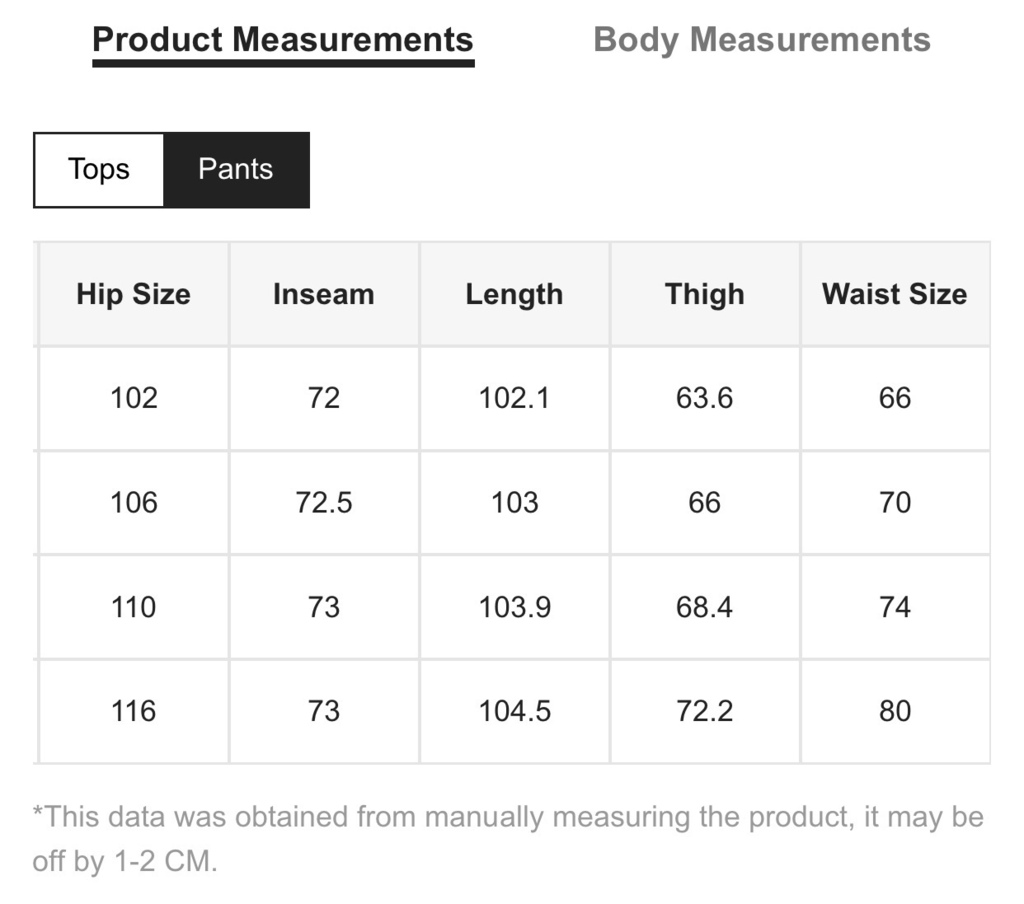Select the hip size 102 cell
The width and height of the screenshot is (1024, 904).
point(134,398)
